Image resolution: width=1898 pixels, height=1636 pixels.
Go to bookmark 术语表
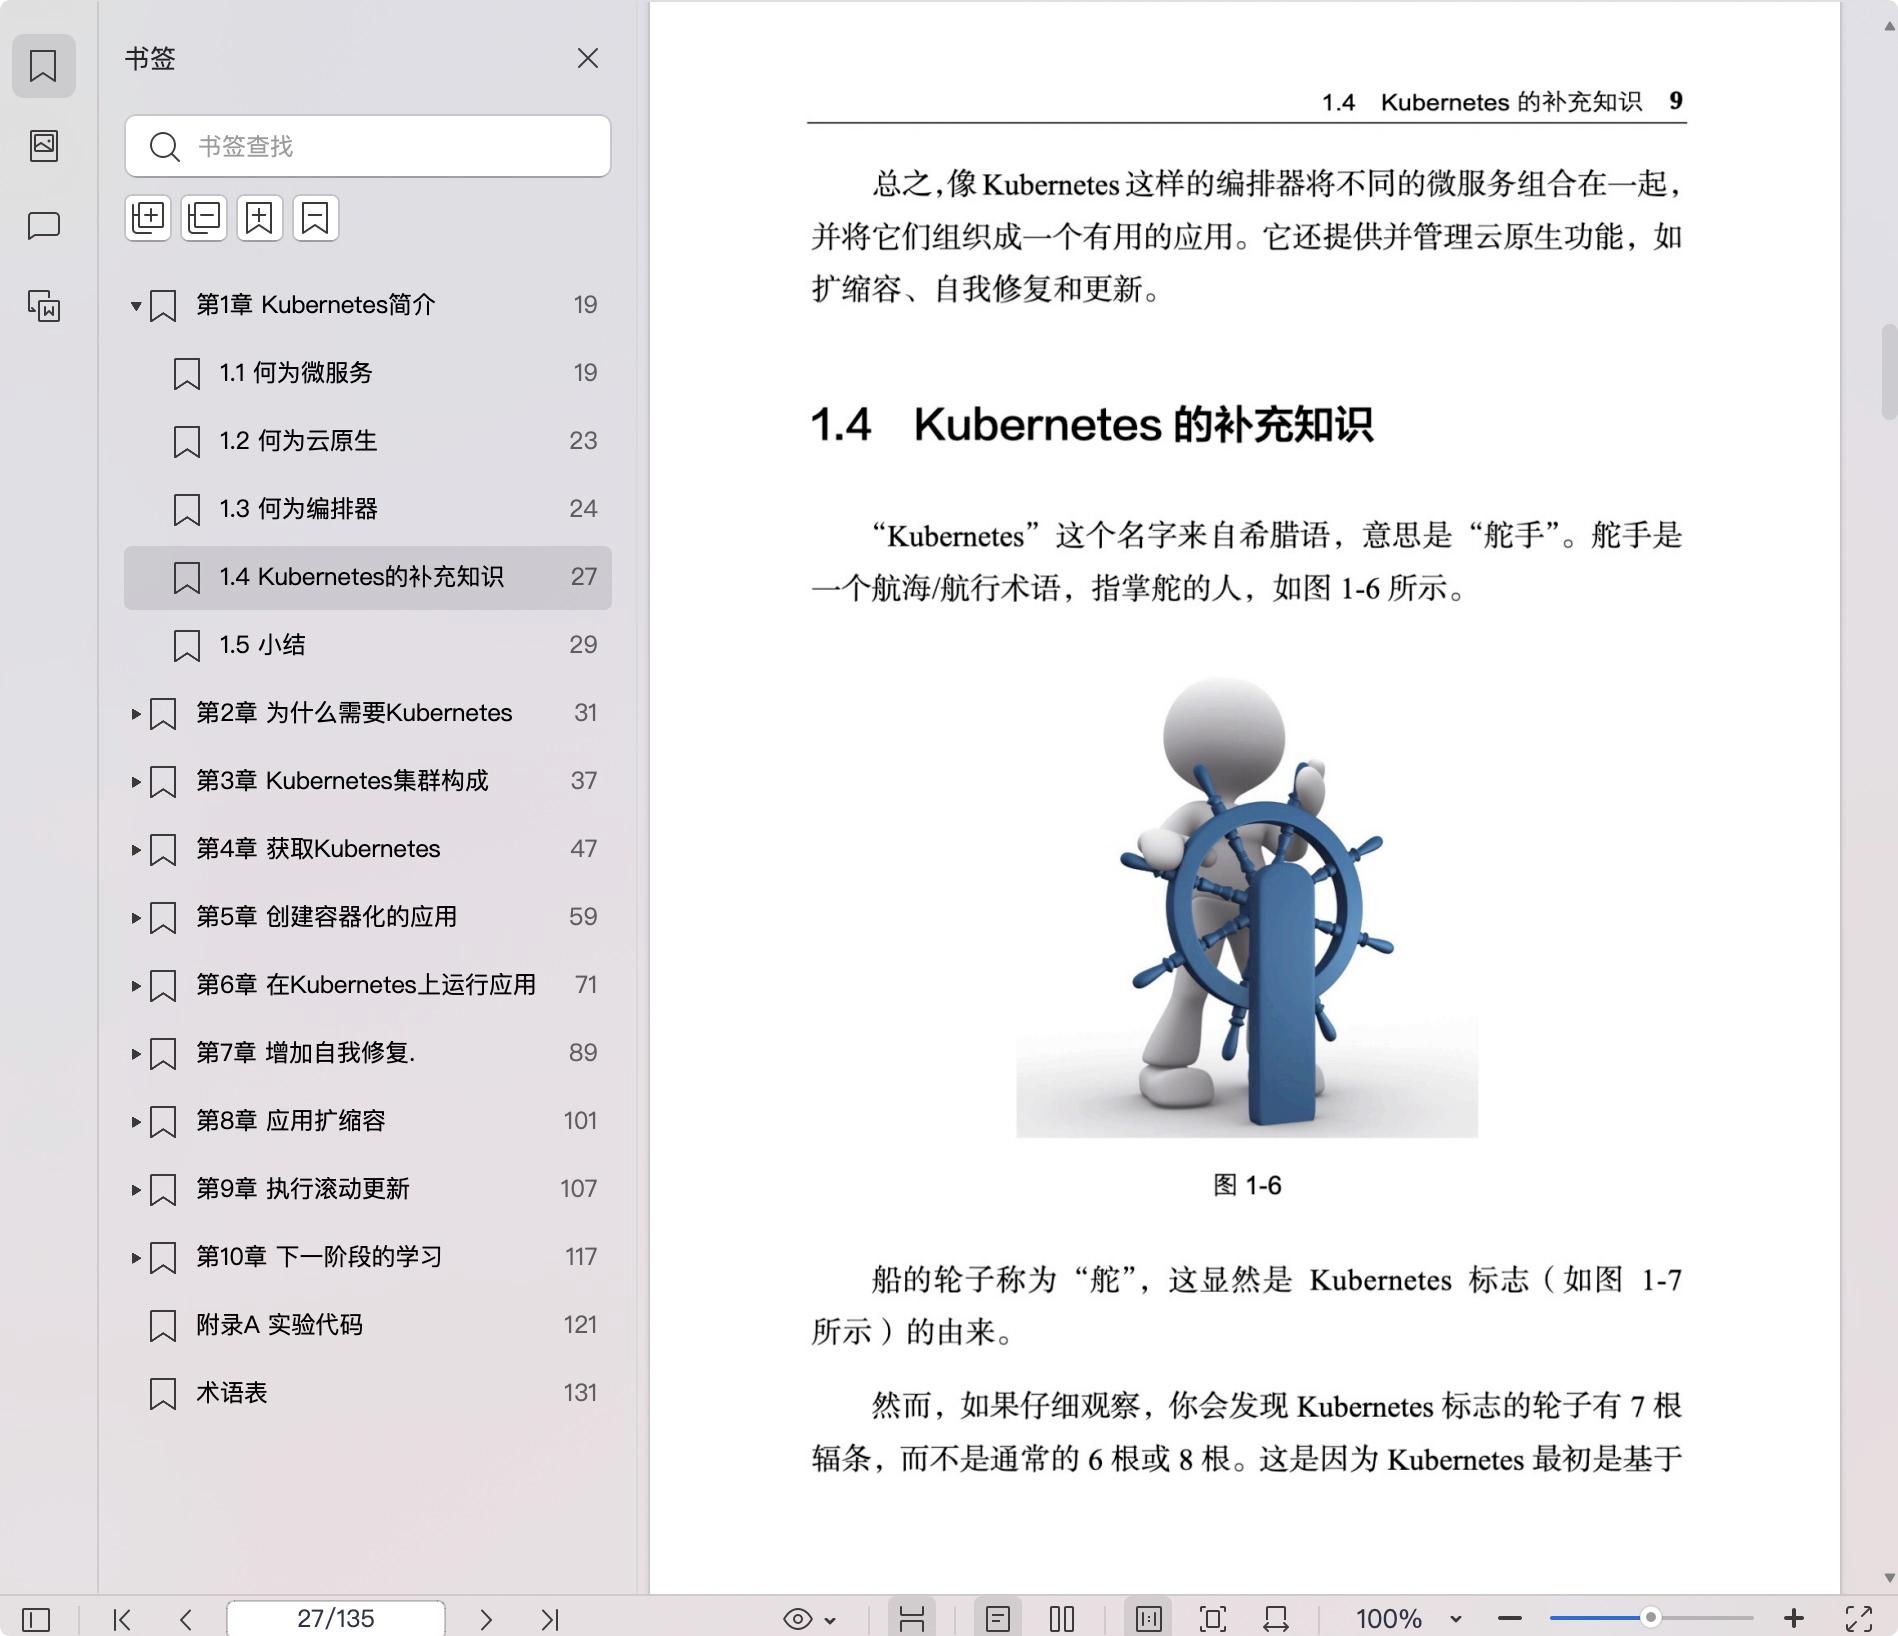pos(368,1393)
